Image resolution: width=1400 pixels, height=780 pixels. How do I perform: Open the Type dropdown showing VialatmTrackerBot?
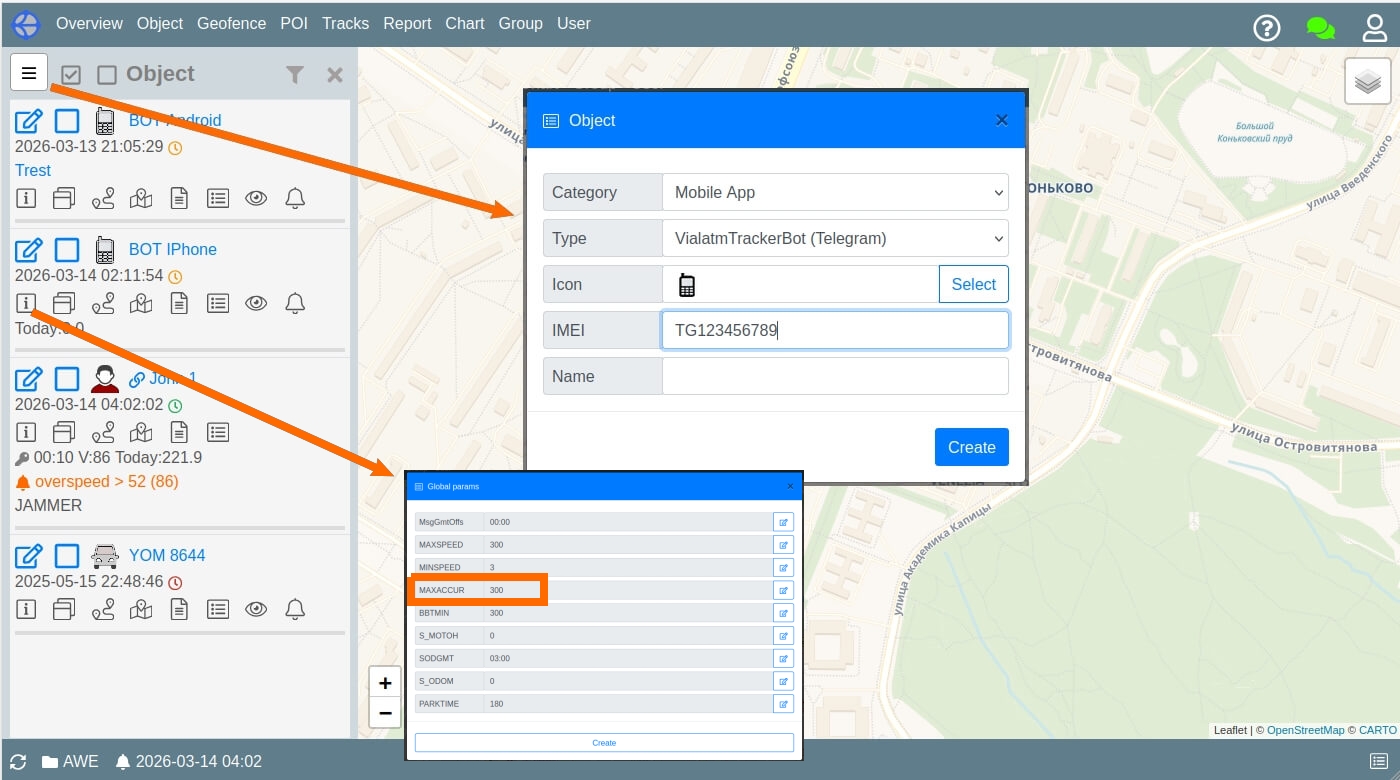835,238
